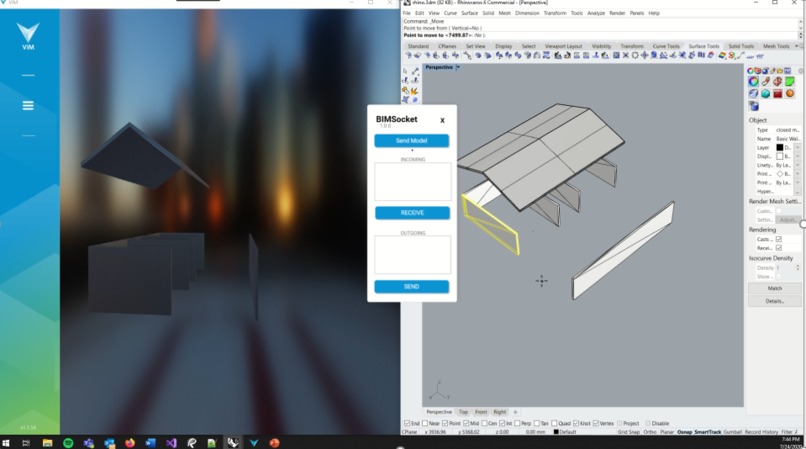Toggle the Point osnap checkbox
The image size is (806, 449).
(445, 423)
